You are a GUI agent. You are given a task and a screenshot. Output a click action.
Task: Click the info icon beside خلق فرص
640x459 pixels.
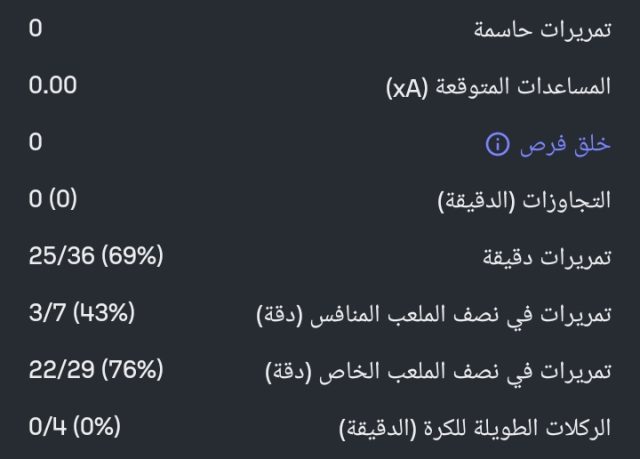497,145
